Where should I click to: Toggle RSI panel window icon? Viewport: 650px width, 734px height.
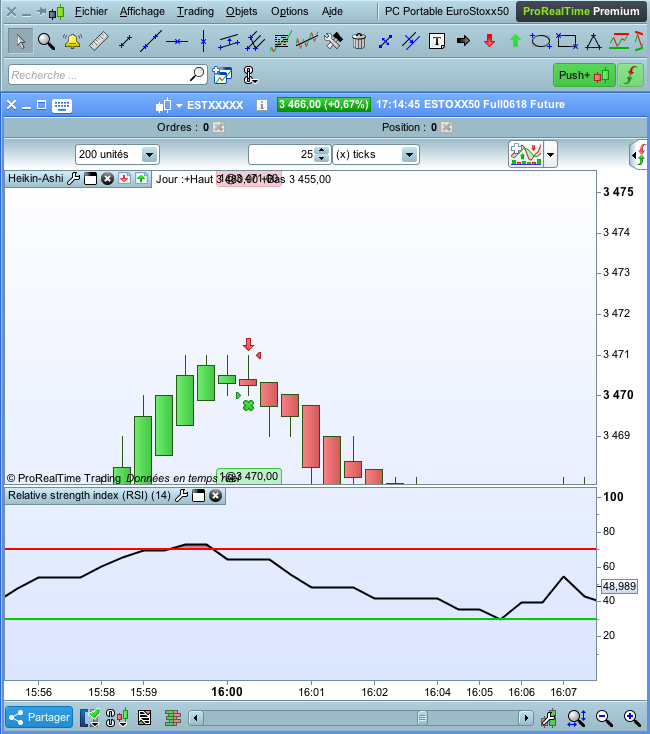tap(198, 496)
